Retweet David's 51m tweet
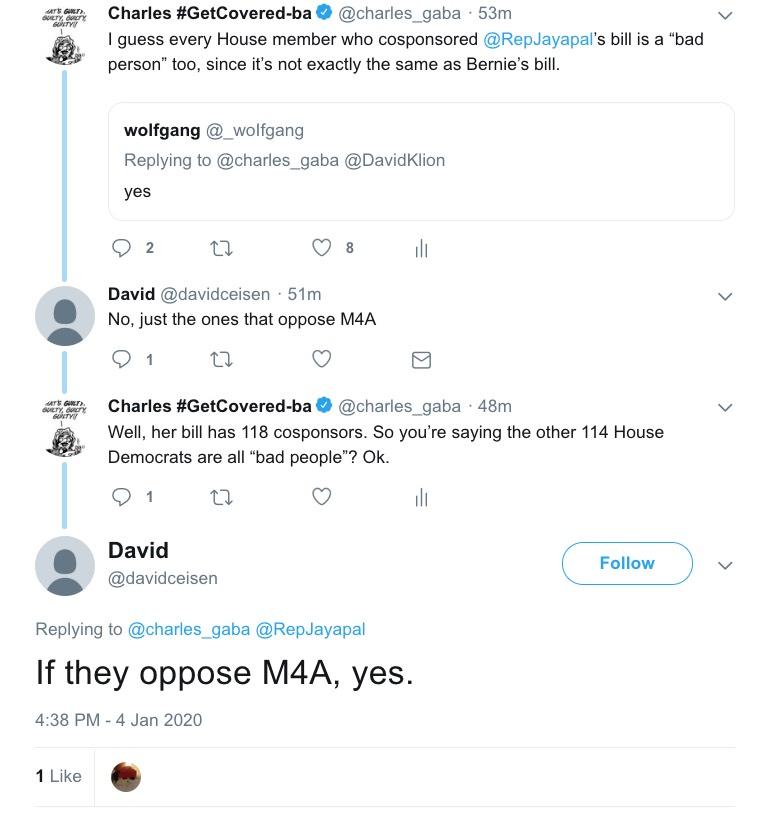Image resolution: width=772 pixels, height=817 pixels. 221,359
